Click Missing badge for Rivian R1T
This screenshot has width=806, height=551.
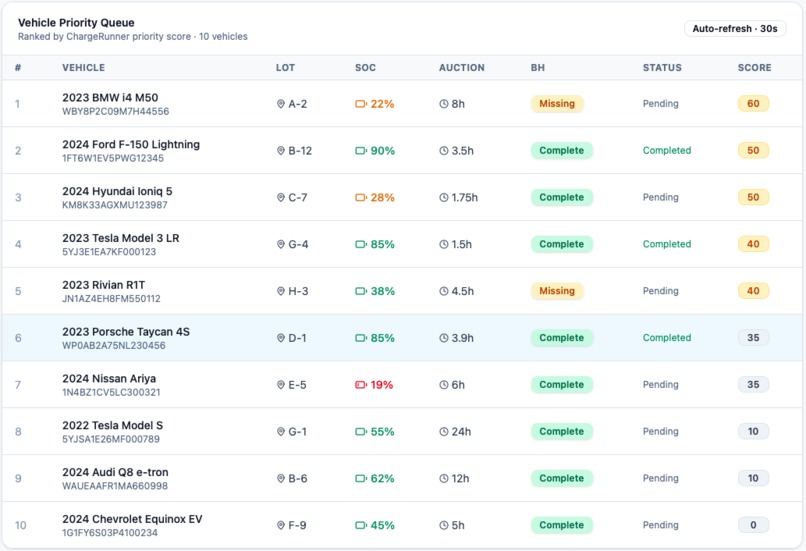[557, 291]
